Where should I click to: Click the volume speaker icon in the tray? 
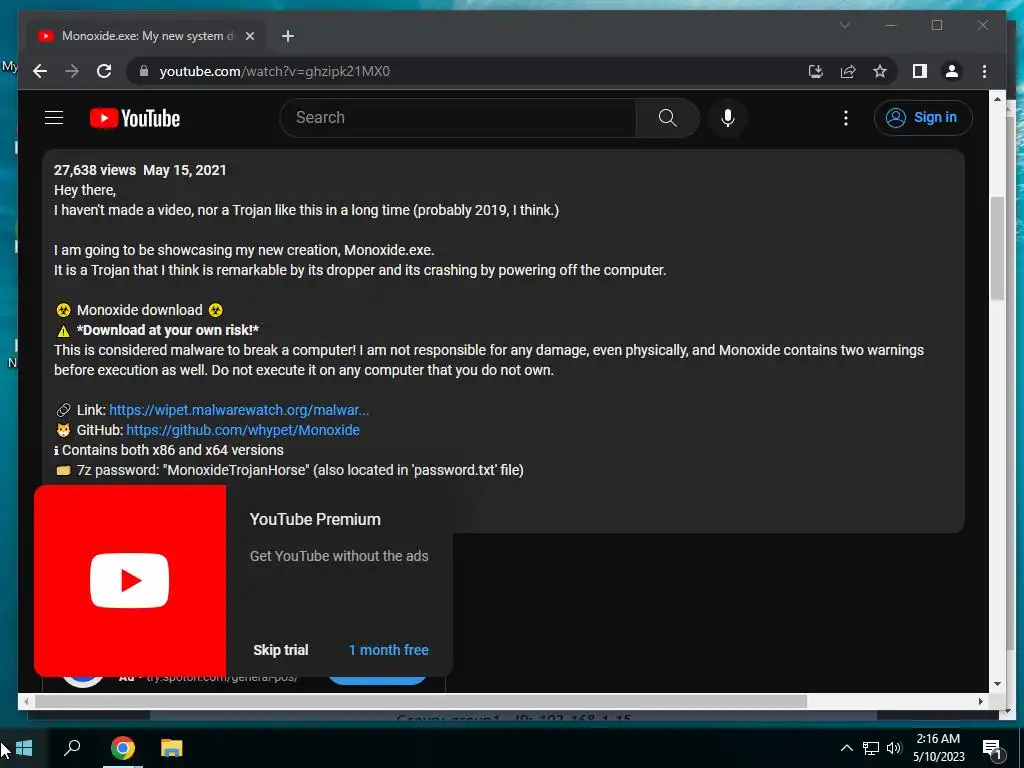pos(894,748)
